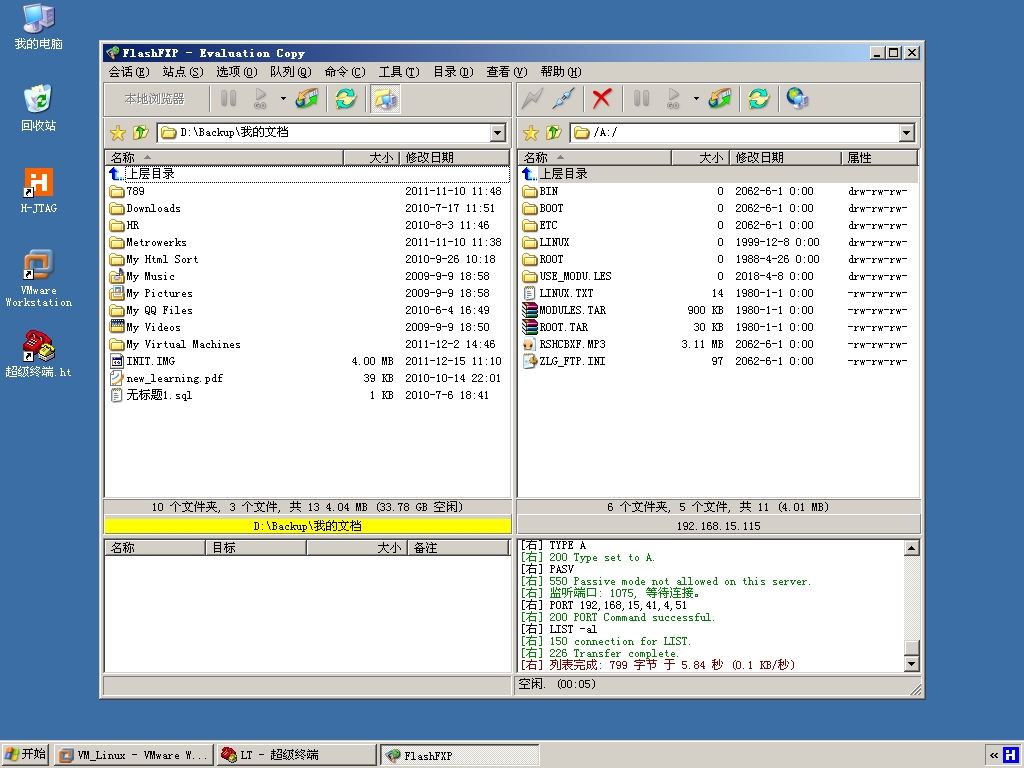Open the 队列 menu
1024x768 pixels.
coord(291,72)
